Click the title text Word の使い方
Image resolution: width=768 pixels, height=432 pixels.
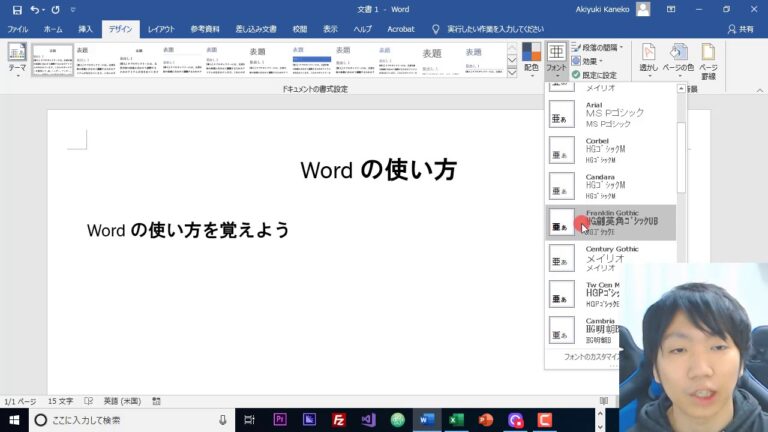tap(378, 169)
